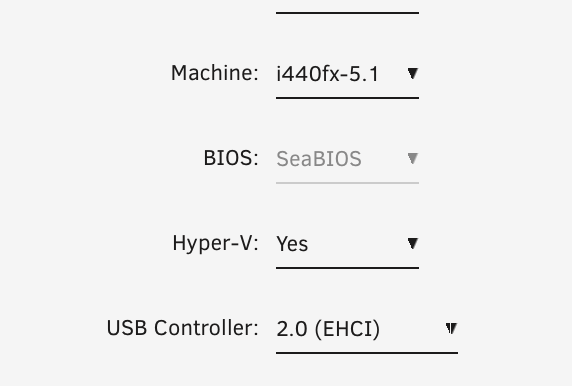This screenshot has height=386, width=572.
Task: Click empty area between SeaBIOS and its arrow
Action: [384, 159]
